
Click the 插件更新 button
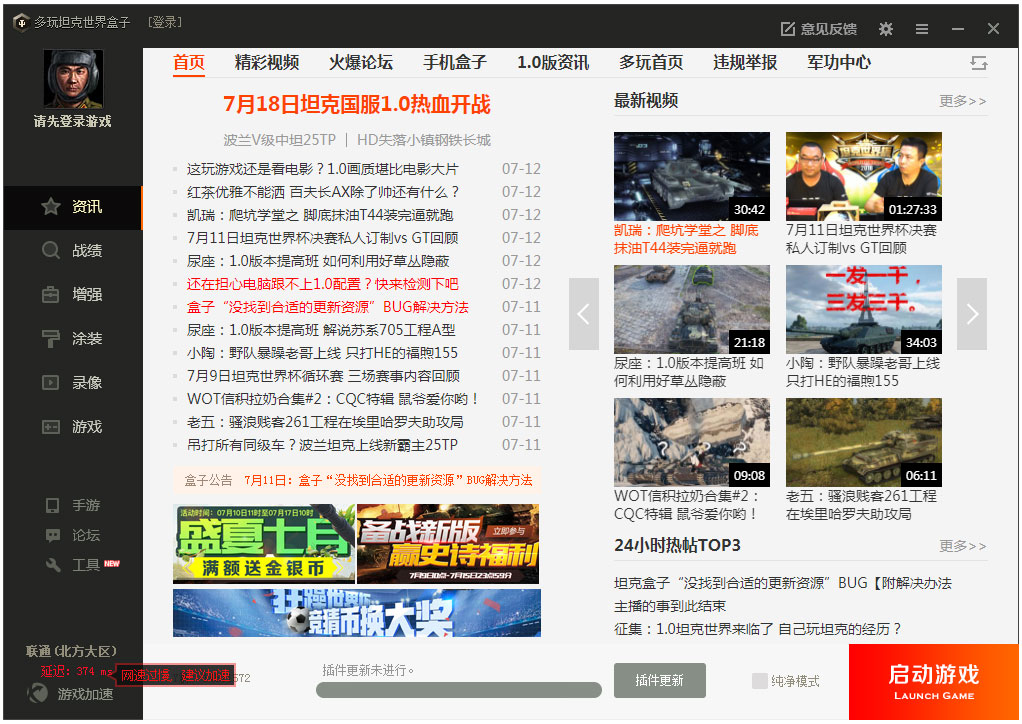pos(659,680)
